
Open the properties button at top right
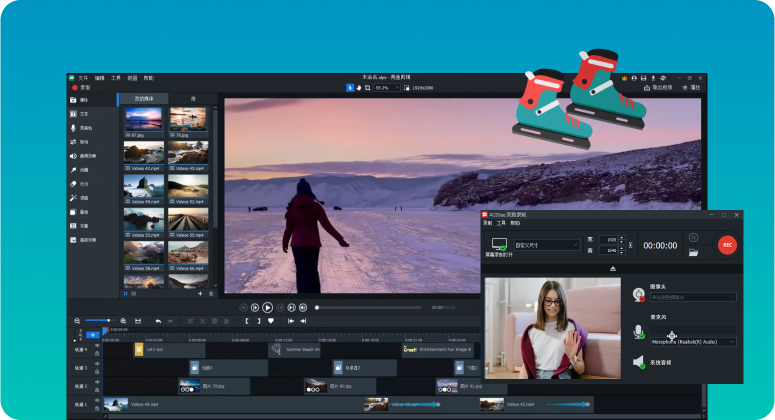click(692, 87)
